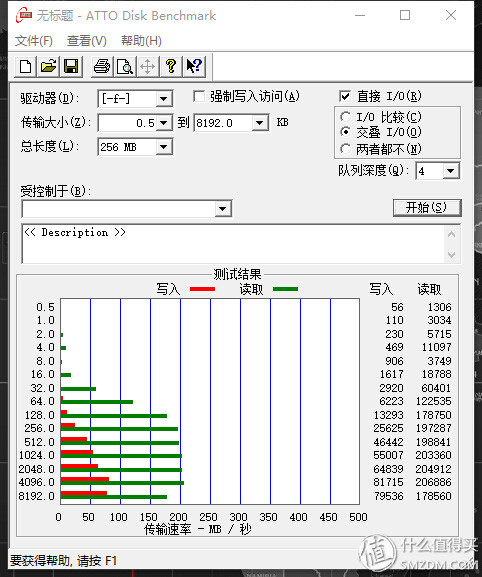Screen dimensions: 482x577
Task: Expand the 驱动器 drive dropdown
Action: (163, 99)
